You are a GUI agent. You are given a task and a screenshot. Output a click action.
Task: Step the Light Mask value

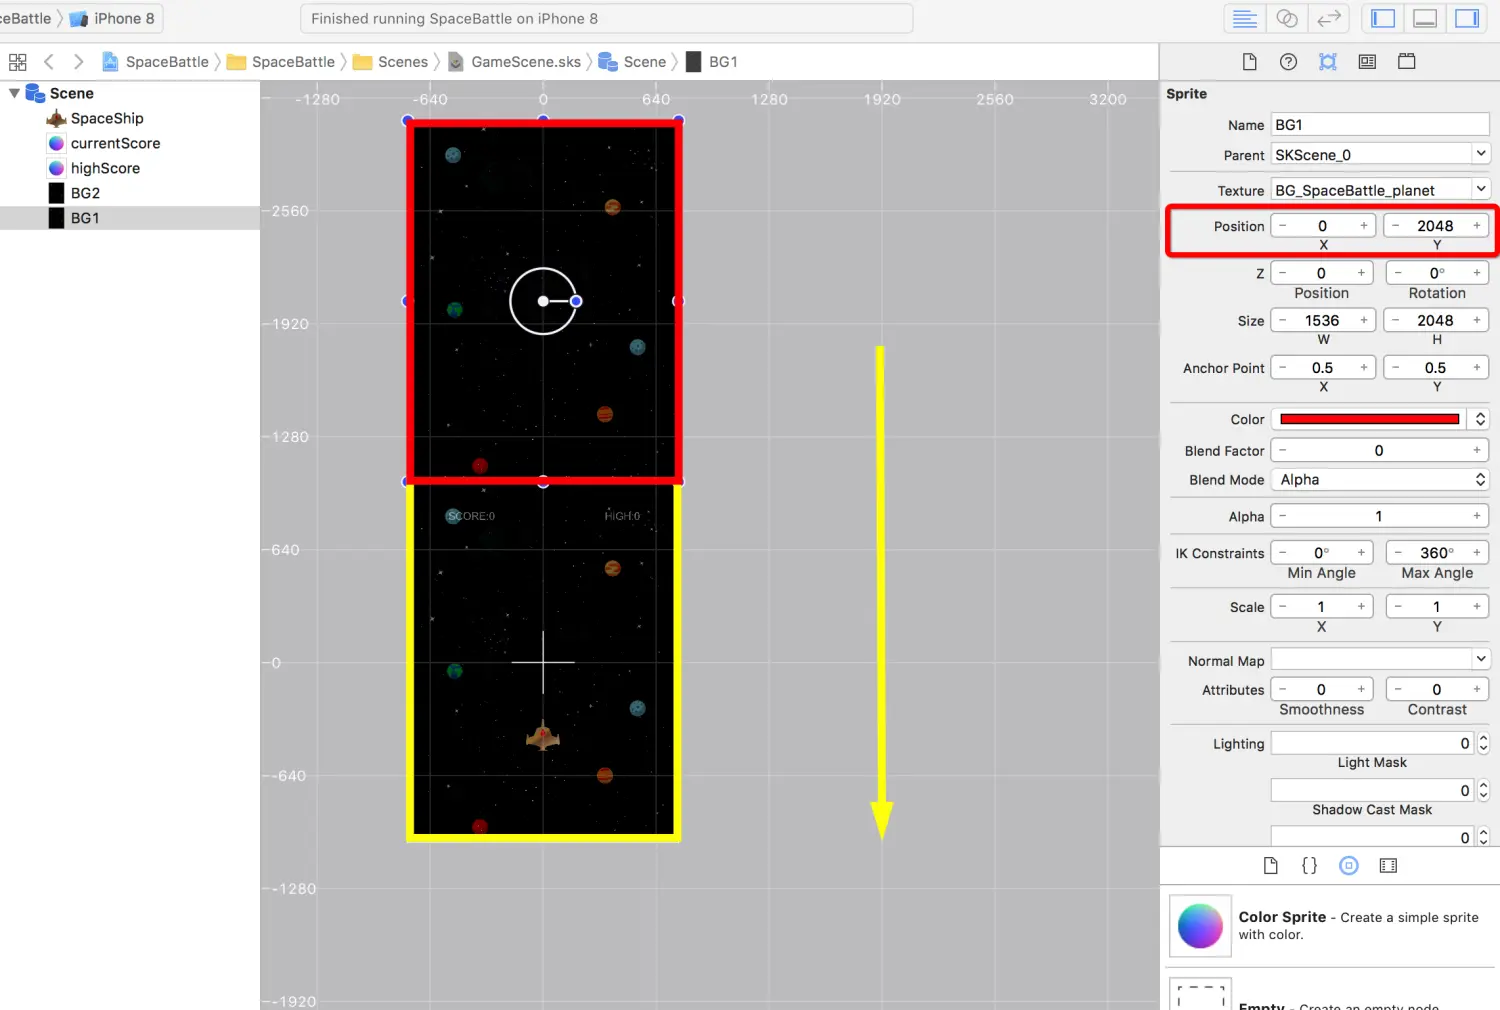tap(1483, 743)
